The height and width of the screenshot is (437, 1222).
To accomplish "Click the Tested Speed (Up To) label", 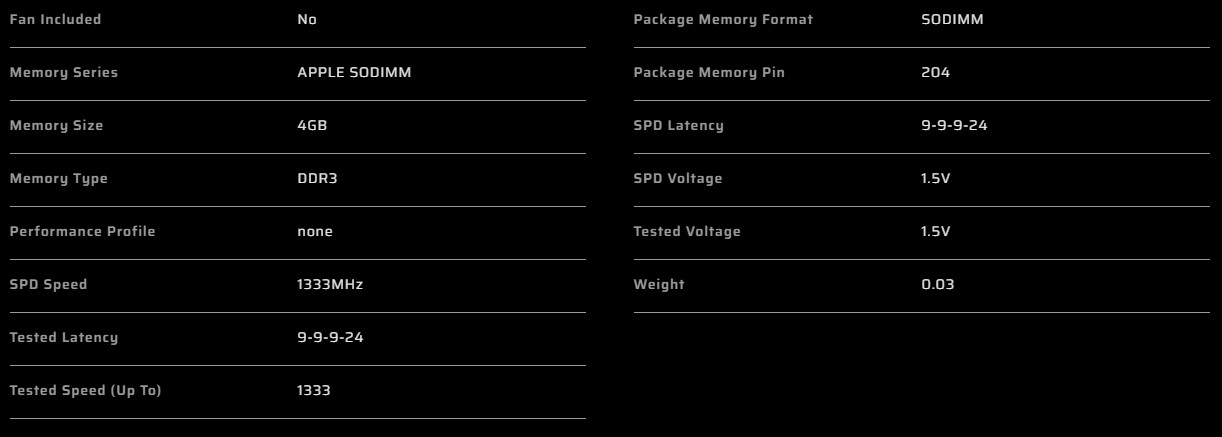I will tap(85, 391).
